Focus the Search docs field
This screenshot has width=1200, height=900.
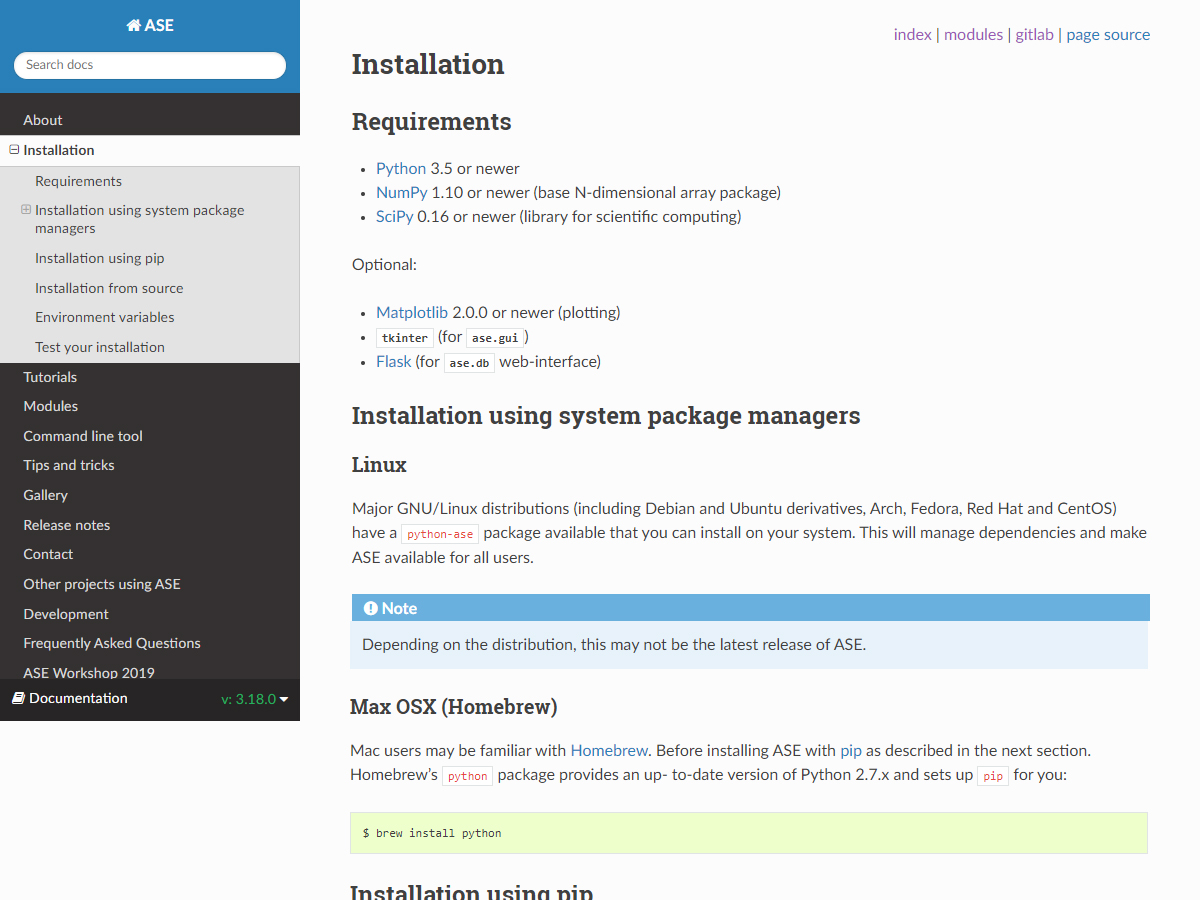pyautogui.click(x=150, y=65)
